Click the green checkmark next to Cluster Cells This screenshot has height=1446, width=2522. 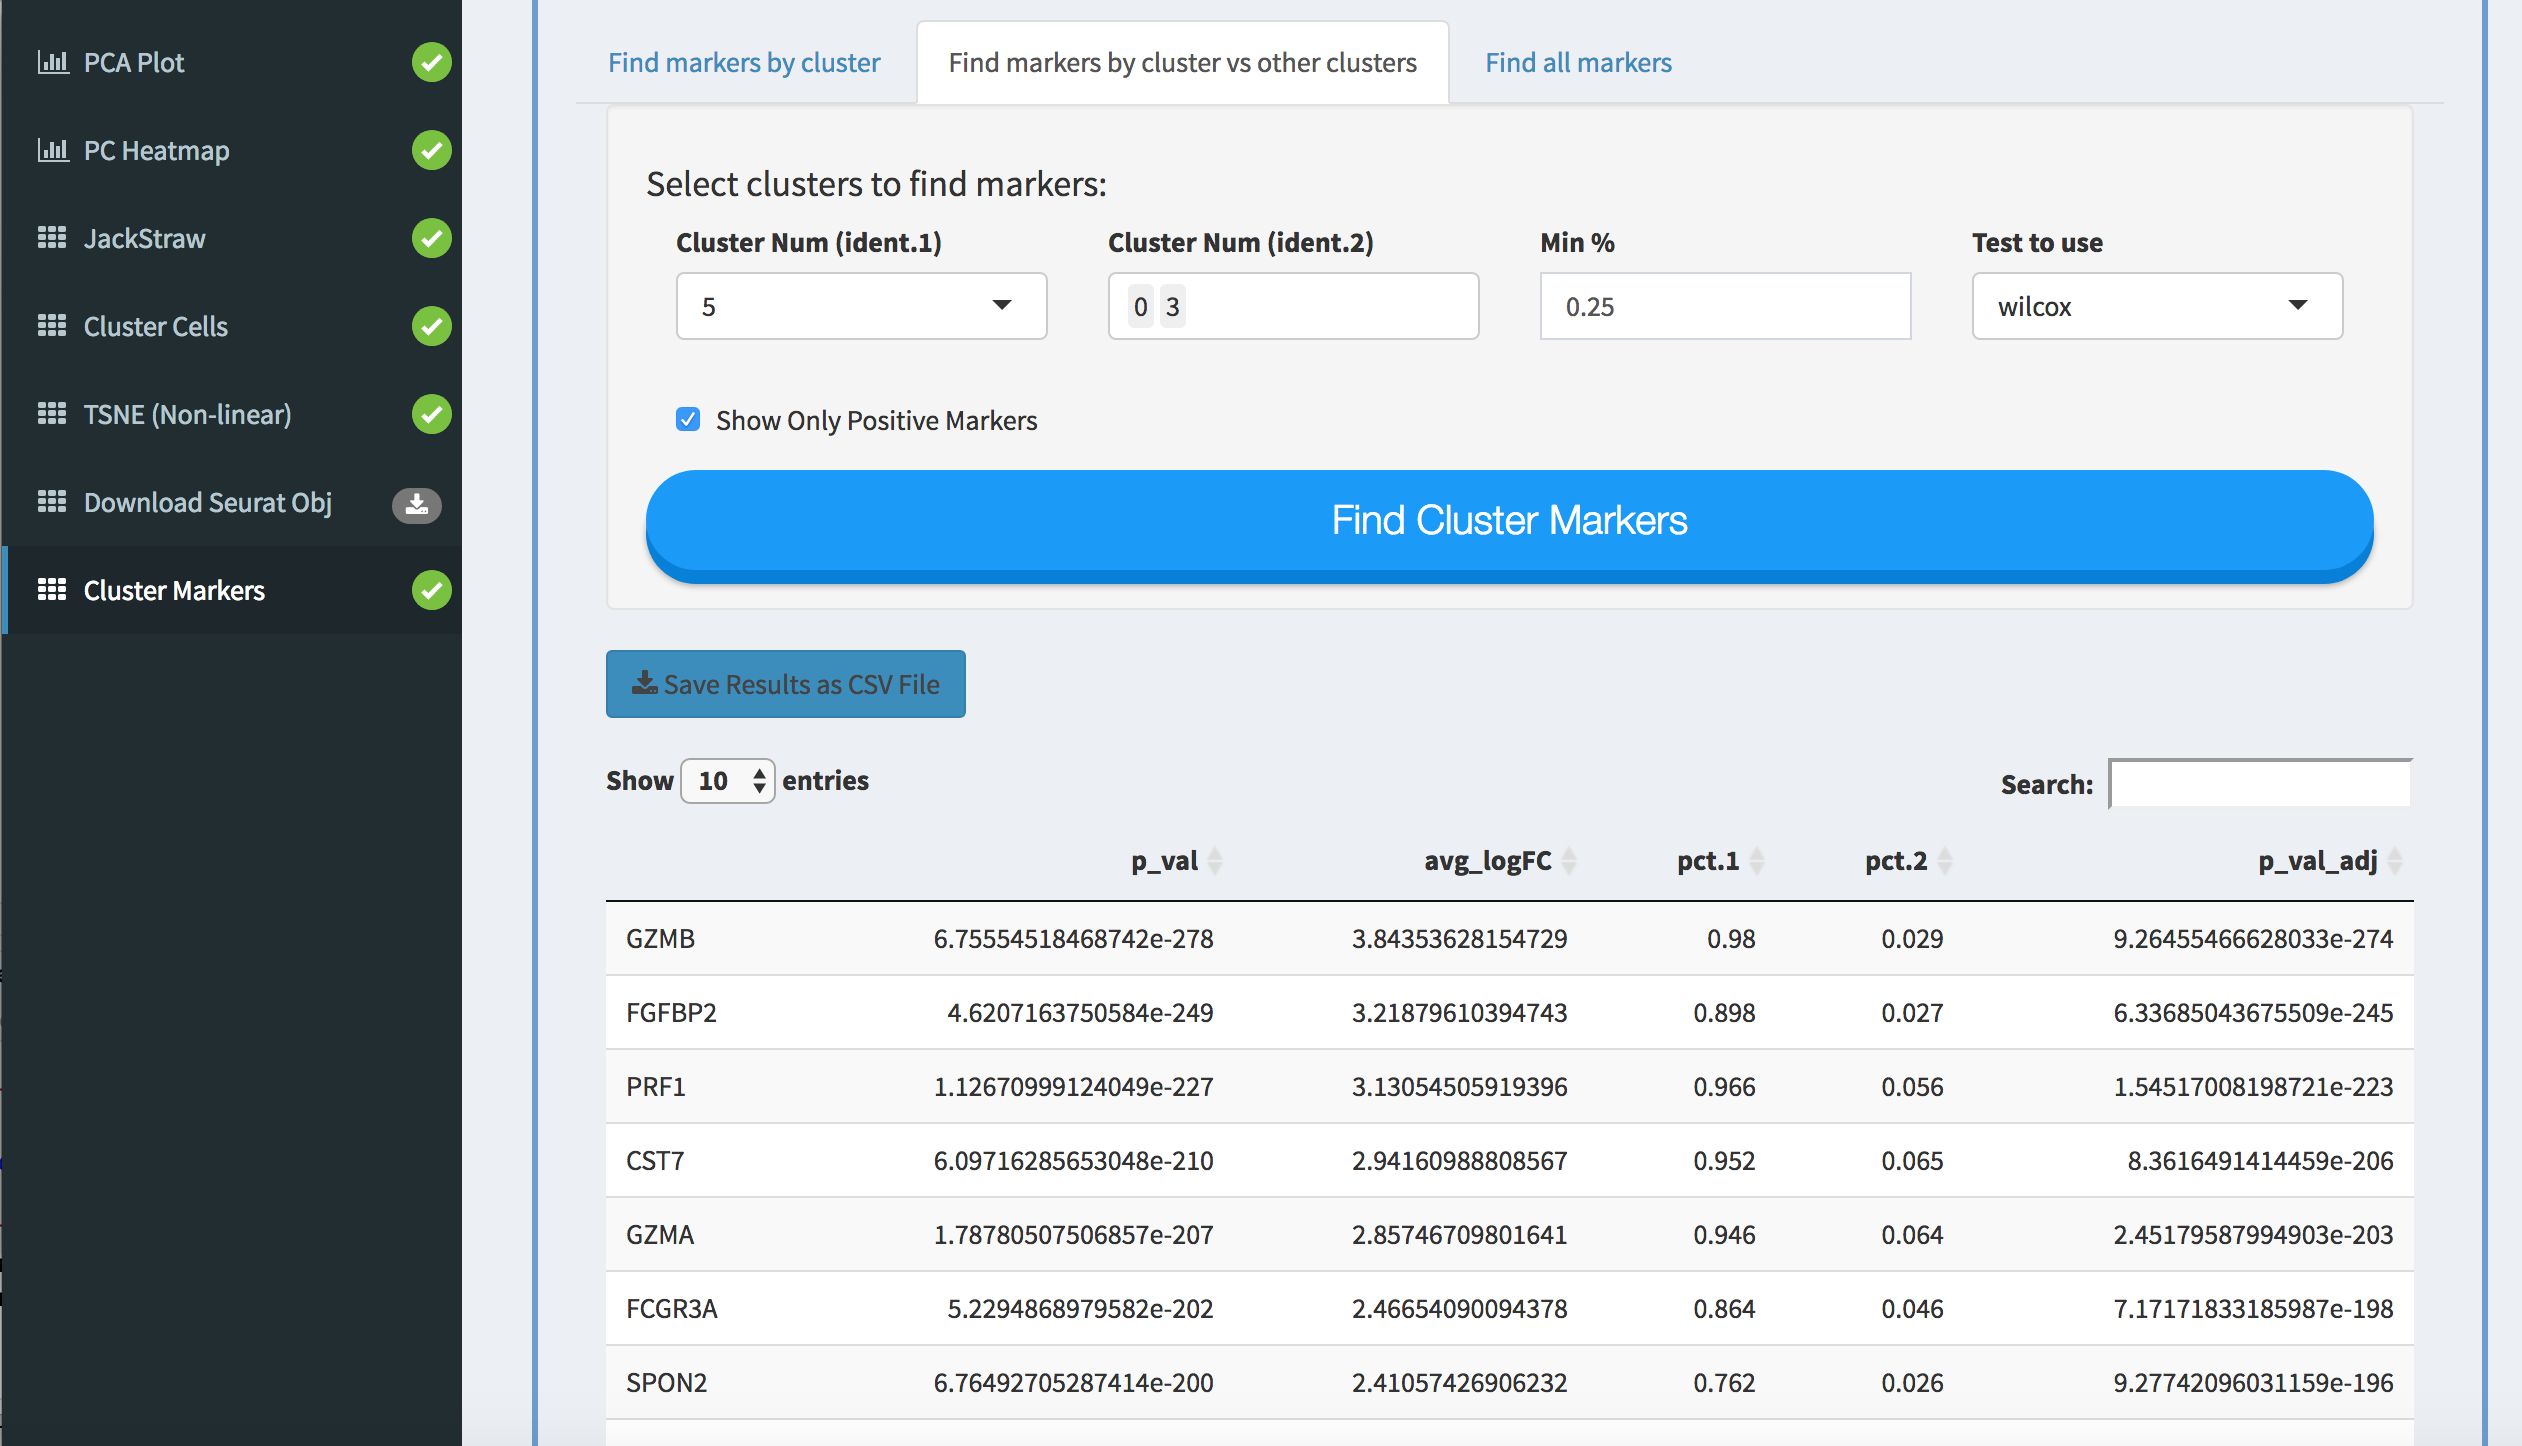point(431,326)
